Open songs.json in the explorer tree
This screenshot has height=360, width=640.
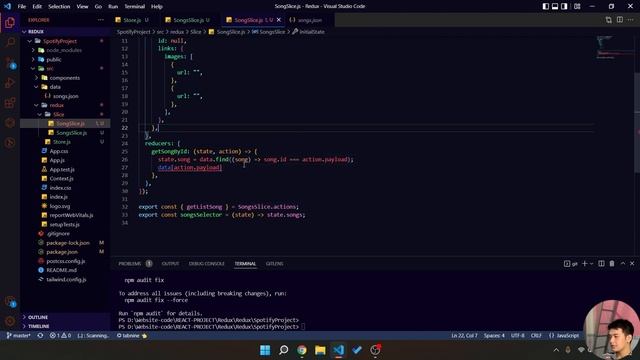point(65,96)
